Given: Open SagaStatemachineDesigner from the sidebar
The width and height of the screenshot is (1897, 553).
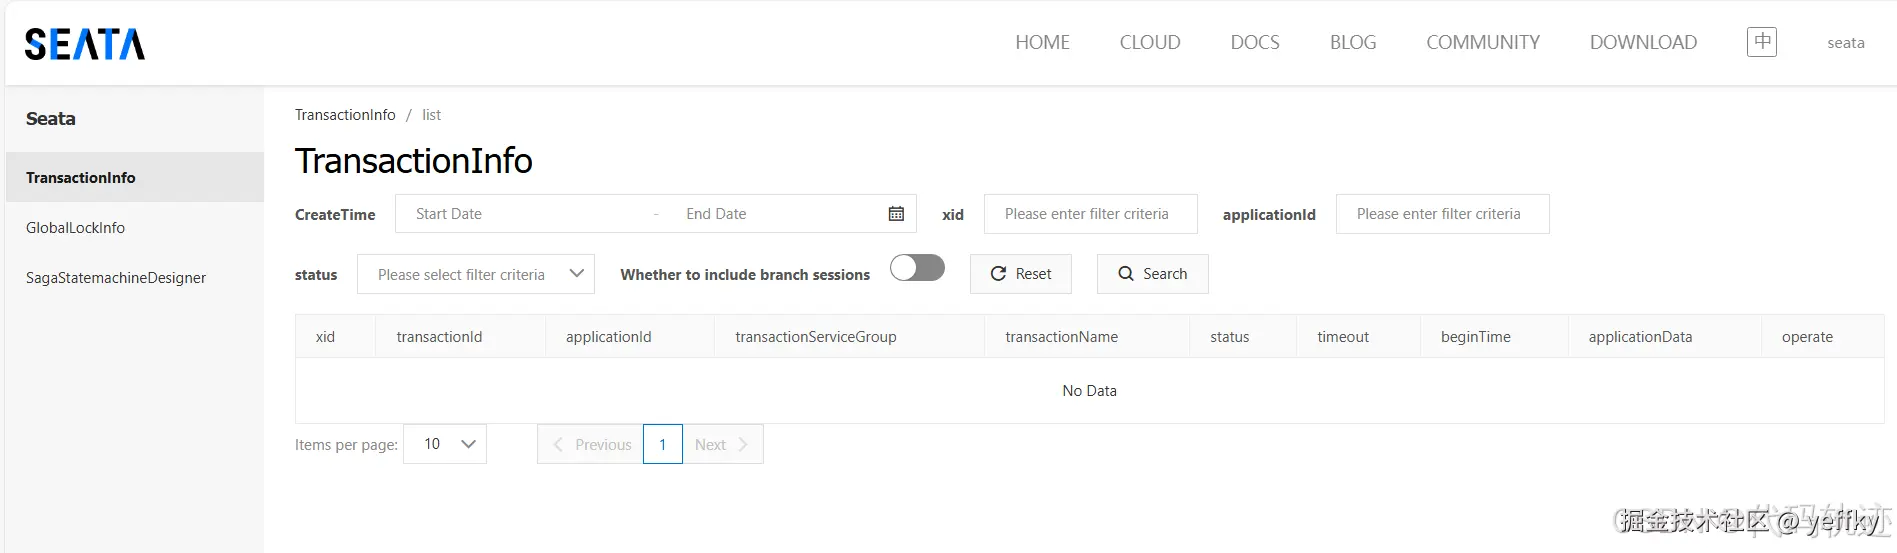Looking at the screenshot, I should [116, 278].
